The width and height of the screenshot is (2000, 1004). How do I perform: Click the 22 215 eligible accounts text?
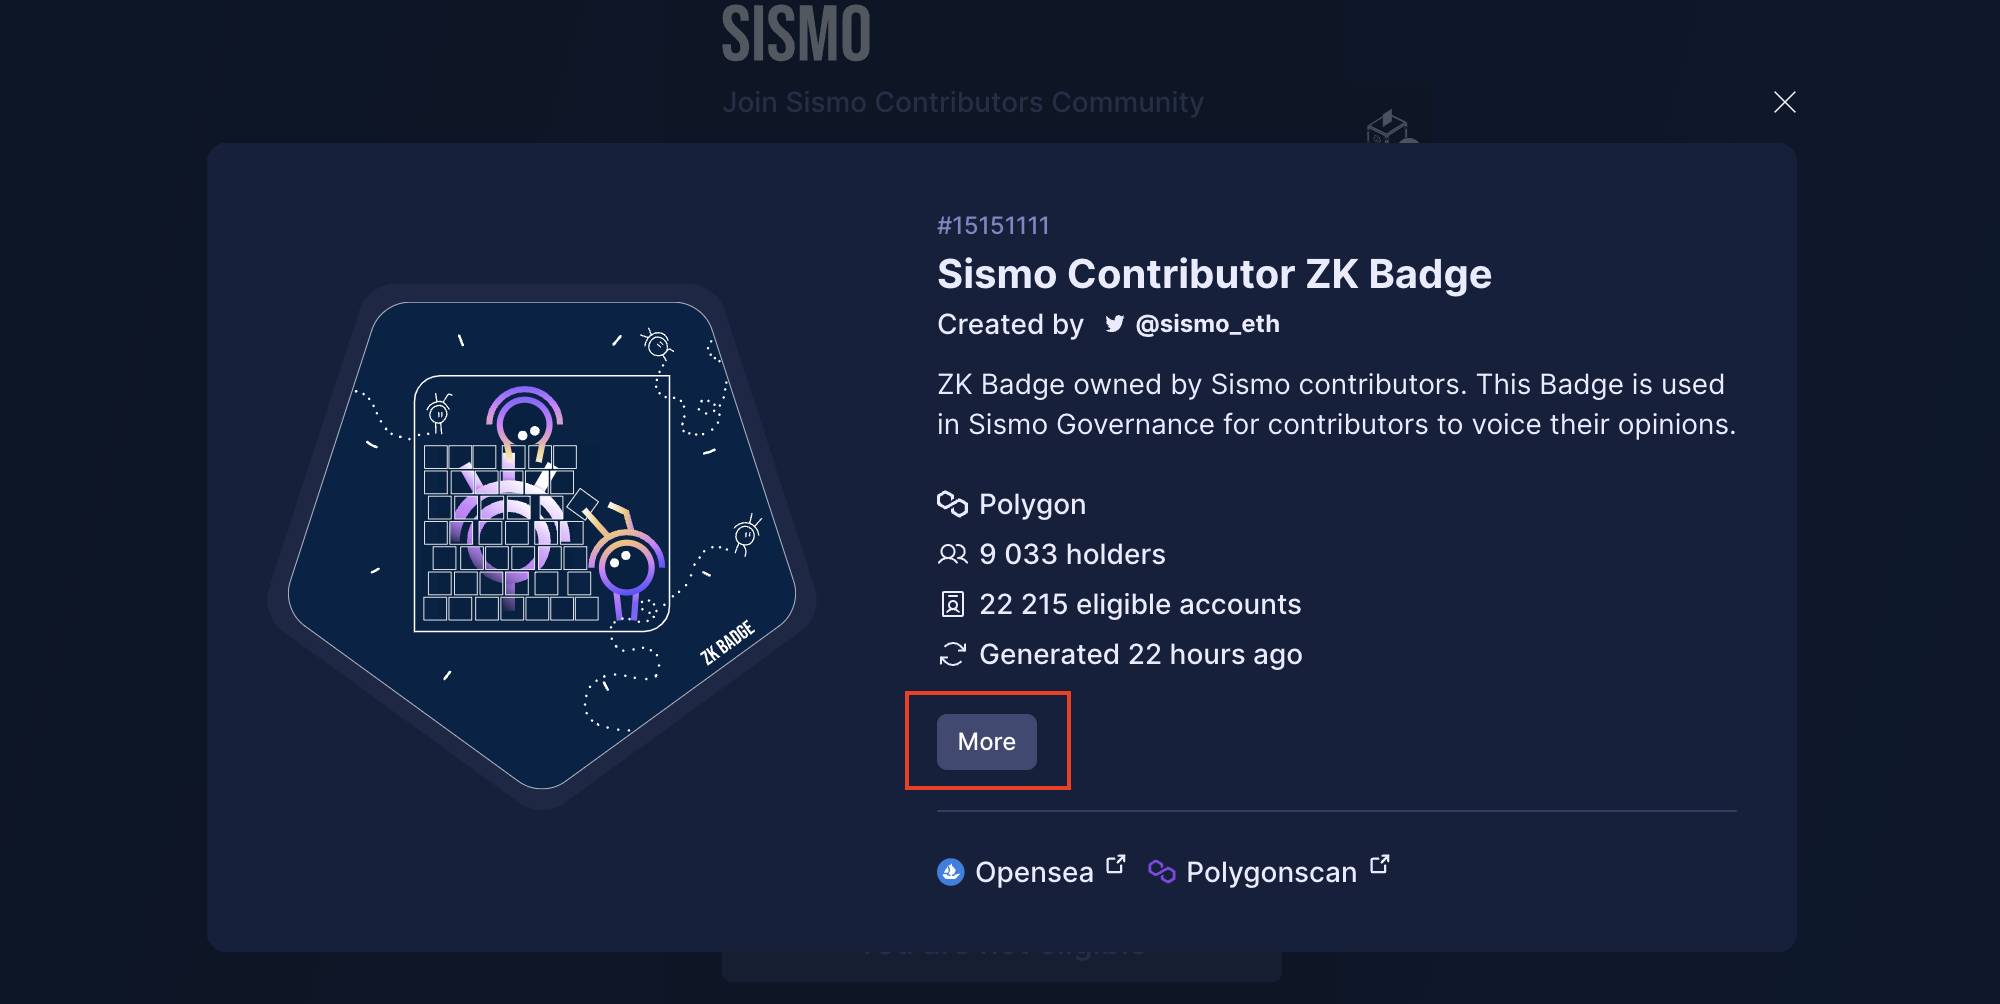click(1140, 604)
